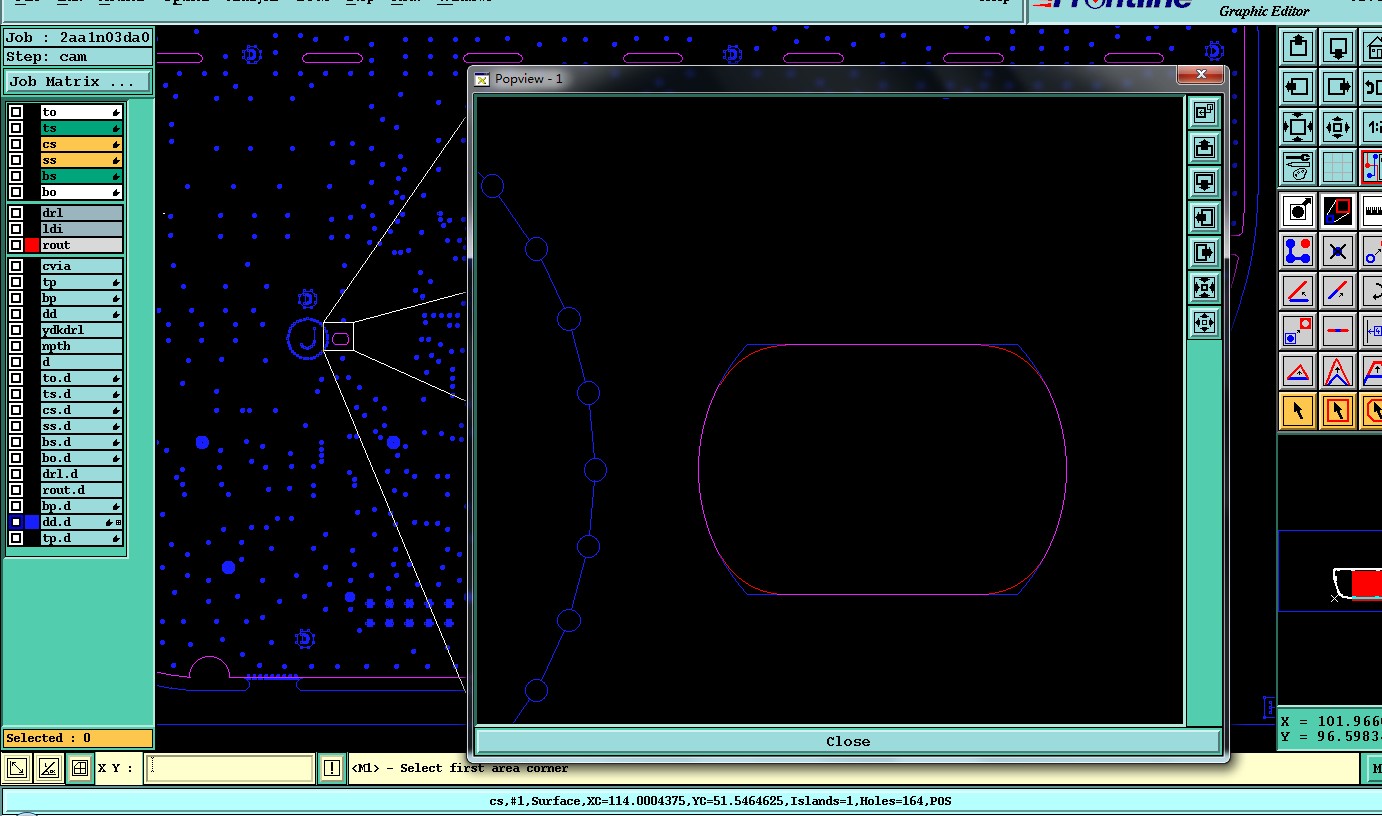Select layer ydkdrl in layer list

tap(81, 330)
